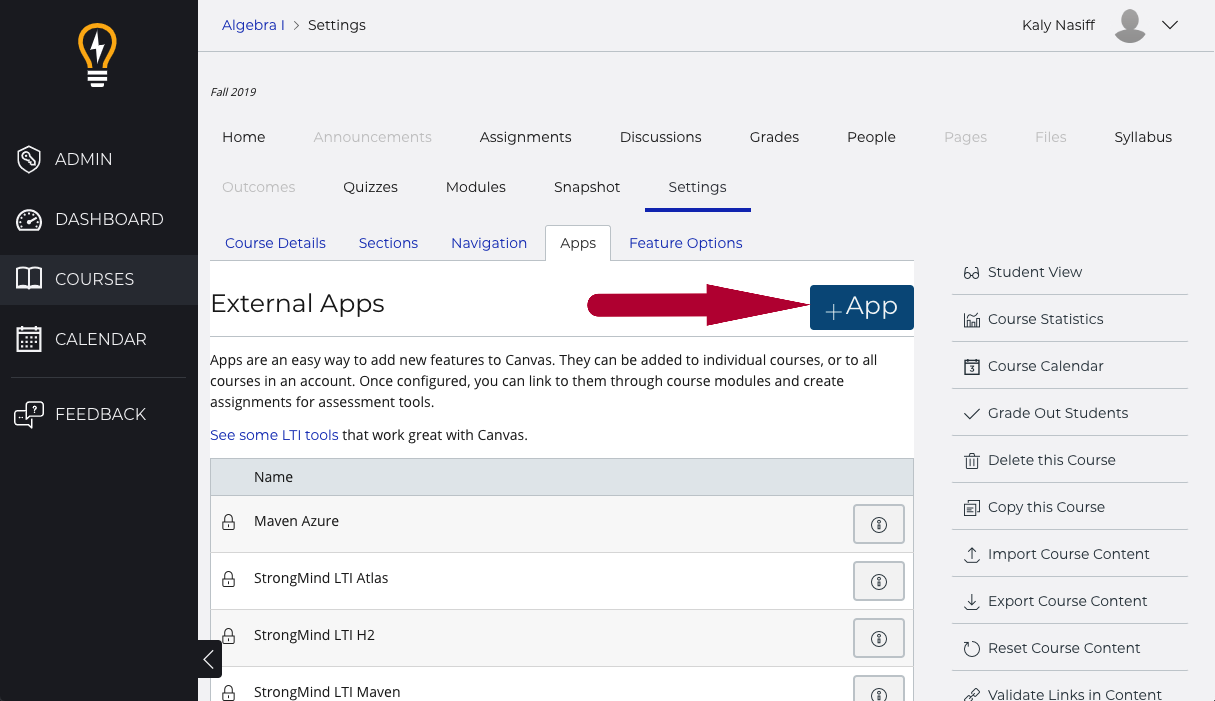Click the info icon for StrongMind LTI Atlas
Screen dimensions: 1215x701
879,582
